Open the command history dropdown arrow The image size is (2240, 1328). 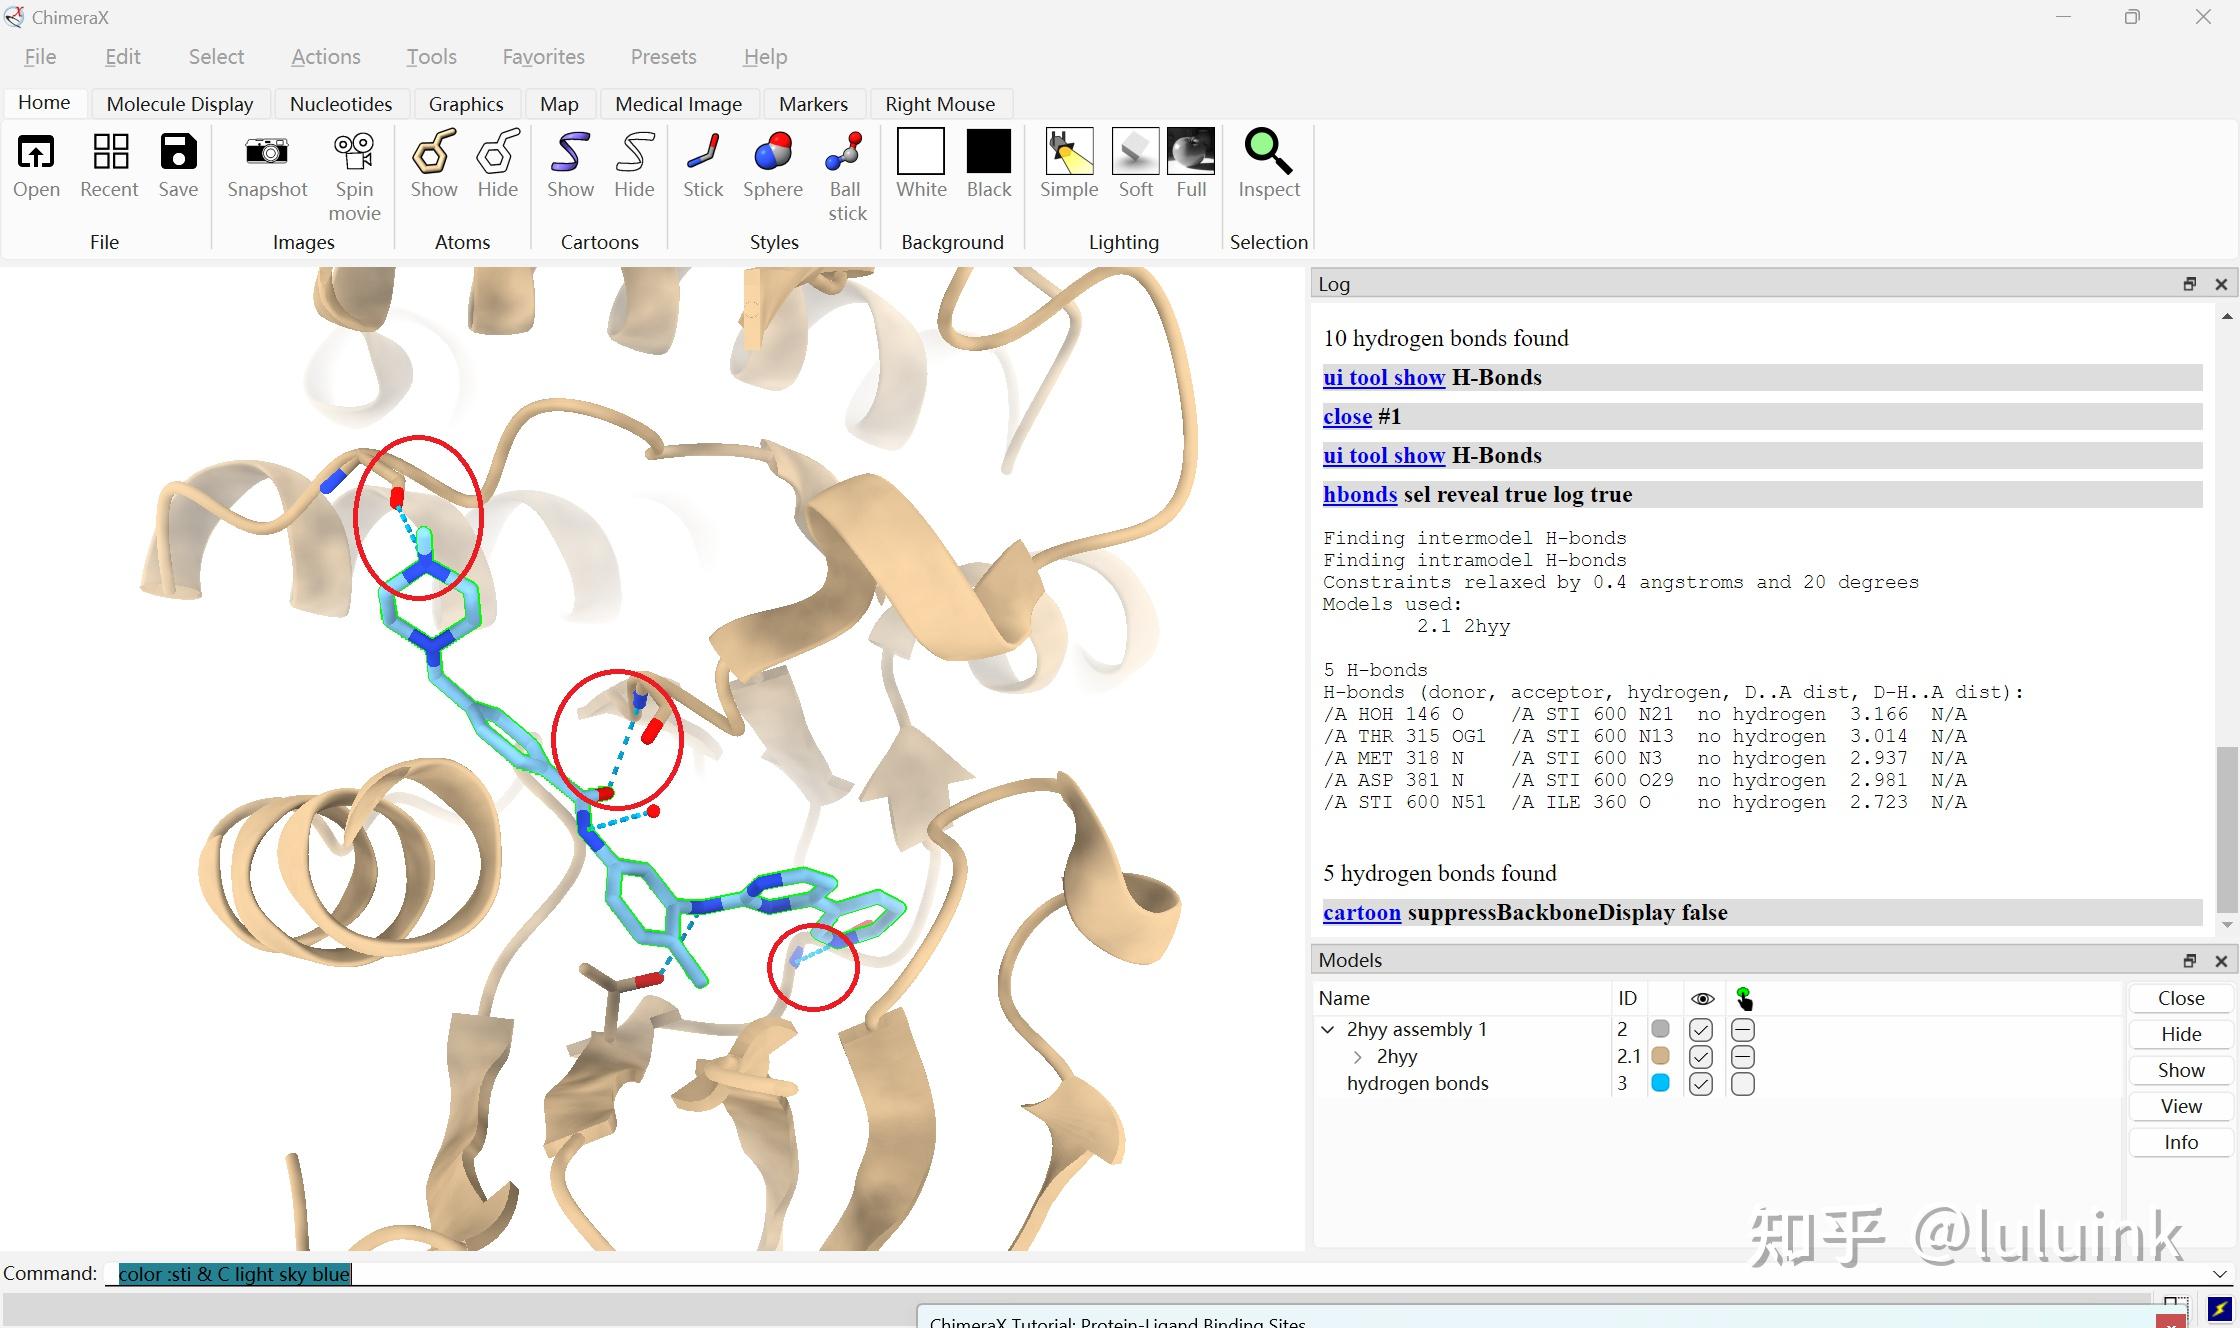2219,1274
